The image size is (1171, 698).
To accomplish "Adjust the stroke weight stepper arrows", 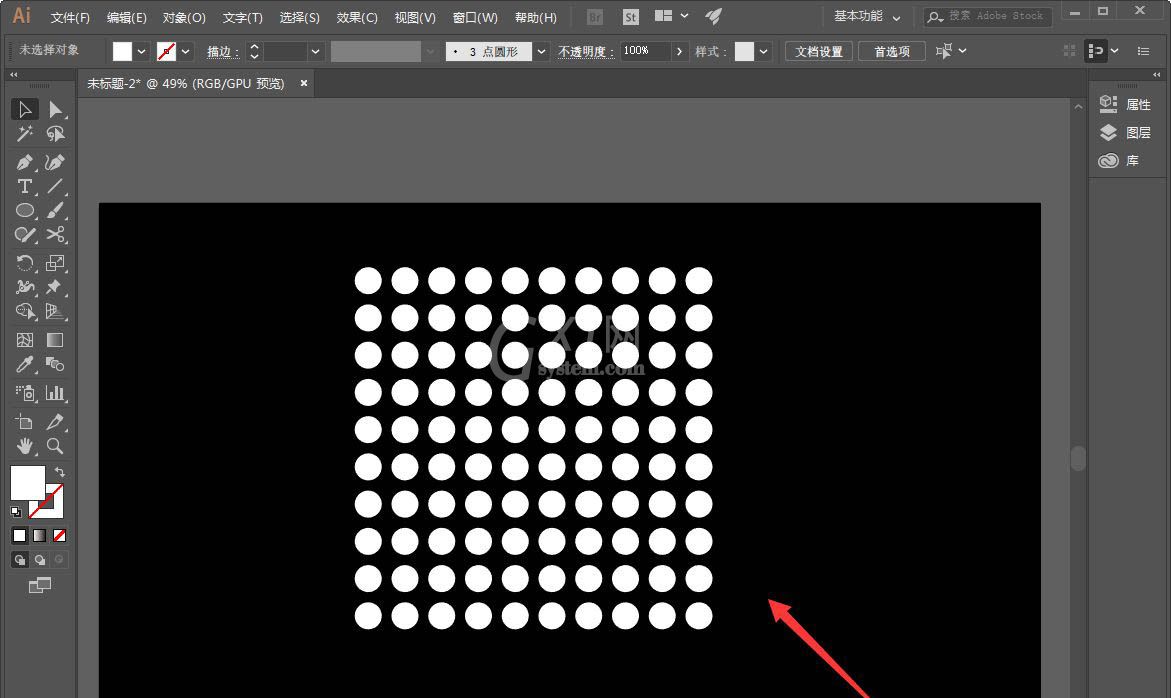I will tap(255, 51).
